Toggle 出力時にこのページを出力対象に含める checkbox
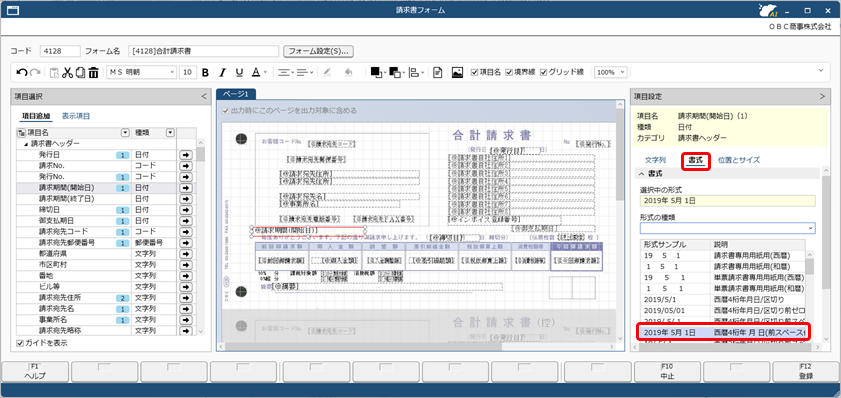 pyautogui.click(x=226, y=111)
